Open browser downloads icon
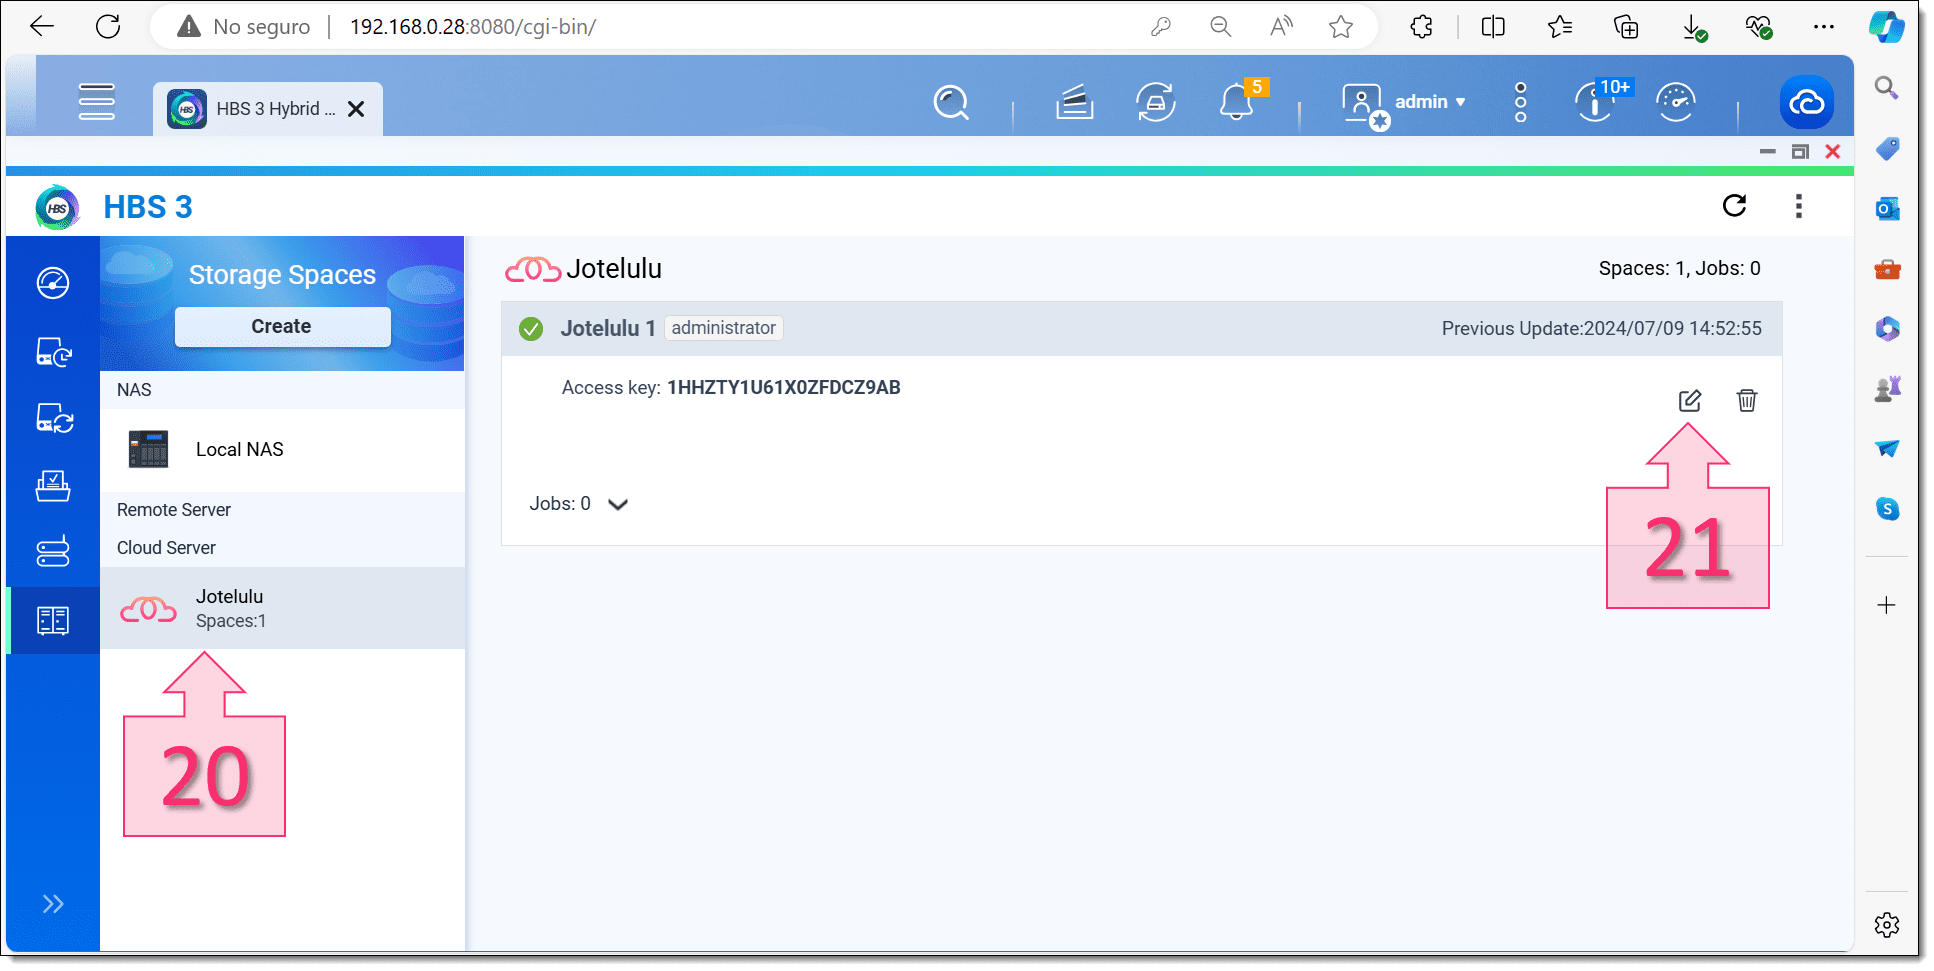This screenshot has height=971, width=1934. tap(1693, 27)
